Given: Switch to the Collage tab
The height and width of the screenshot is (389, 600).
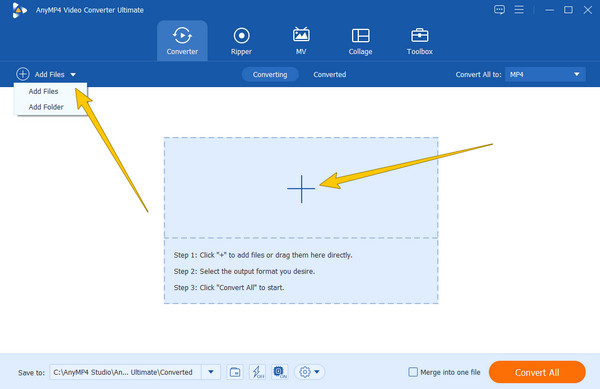Looking at the screenshot, I should (x=360, y=41).
